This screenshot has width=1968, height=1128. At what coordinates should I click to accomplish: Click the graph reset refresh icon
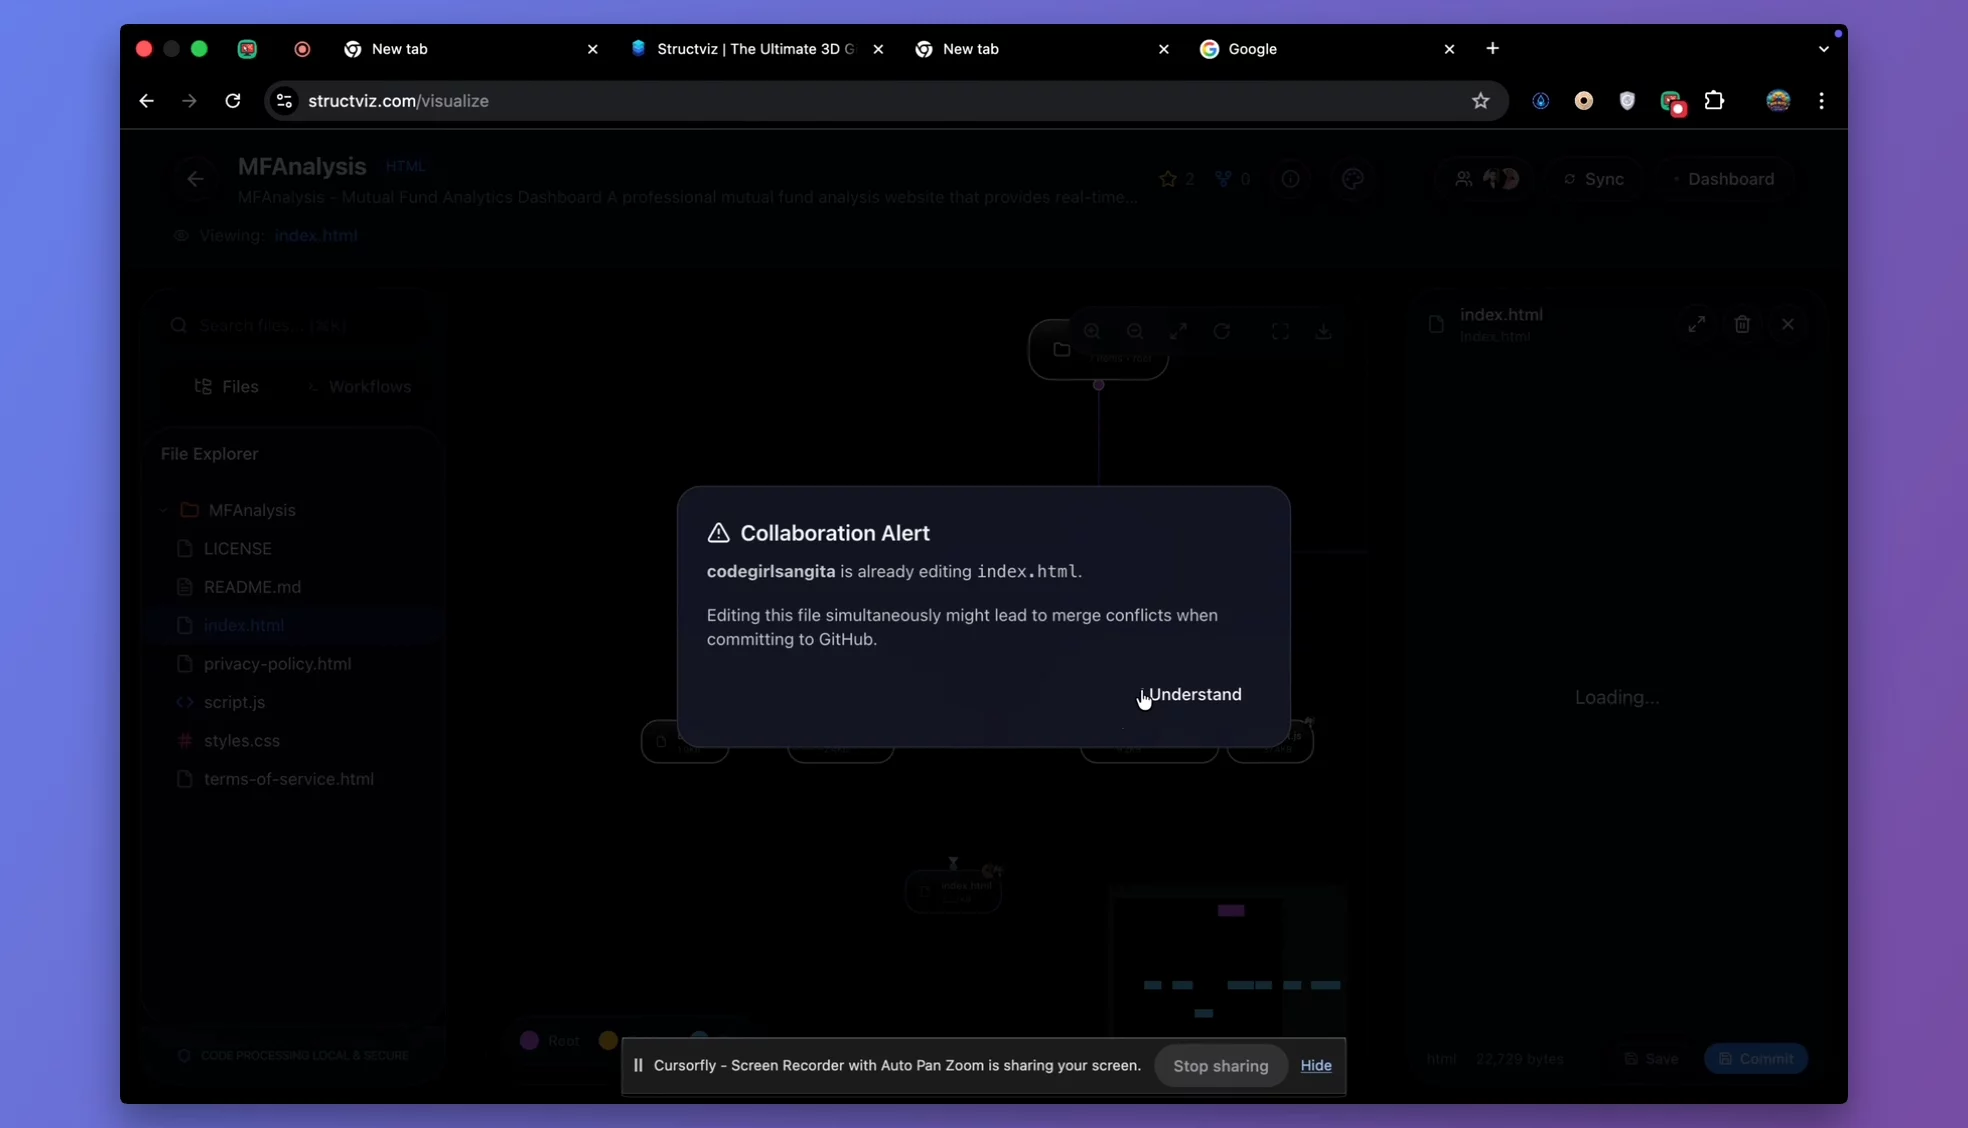pyautogui.click(x=1222, y=331)
